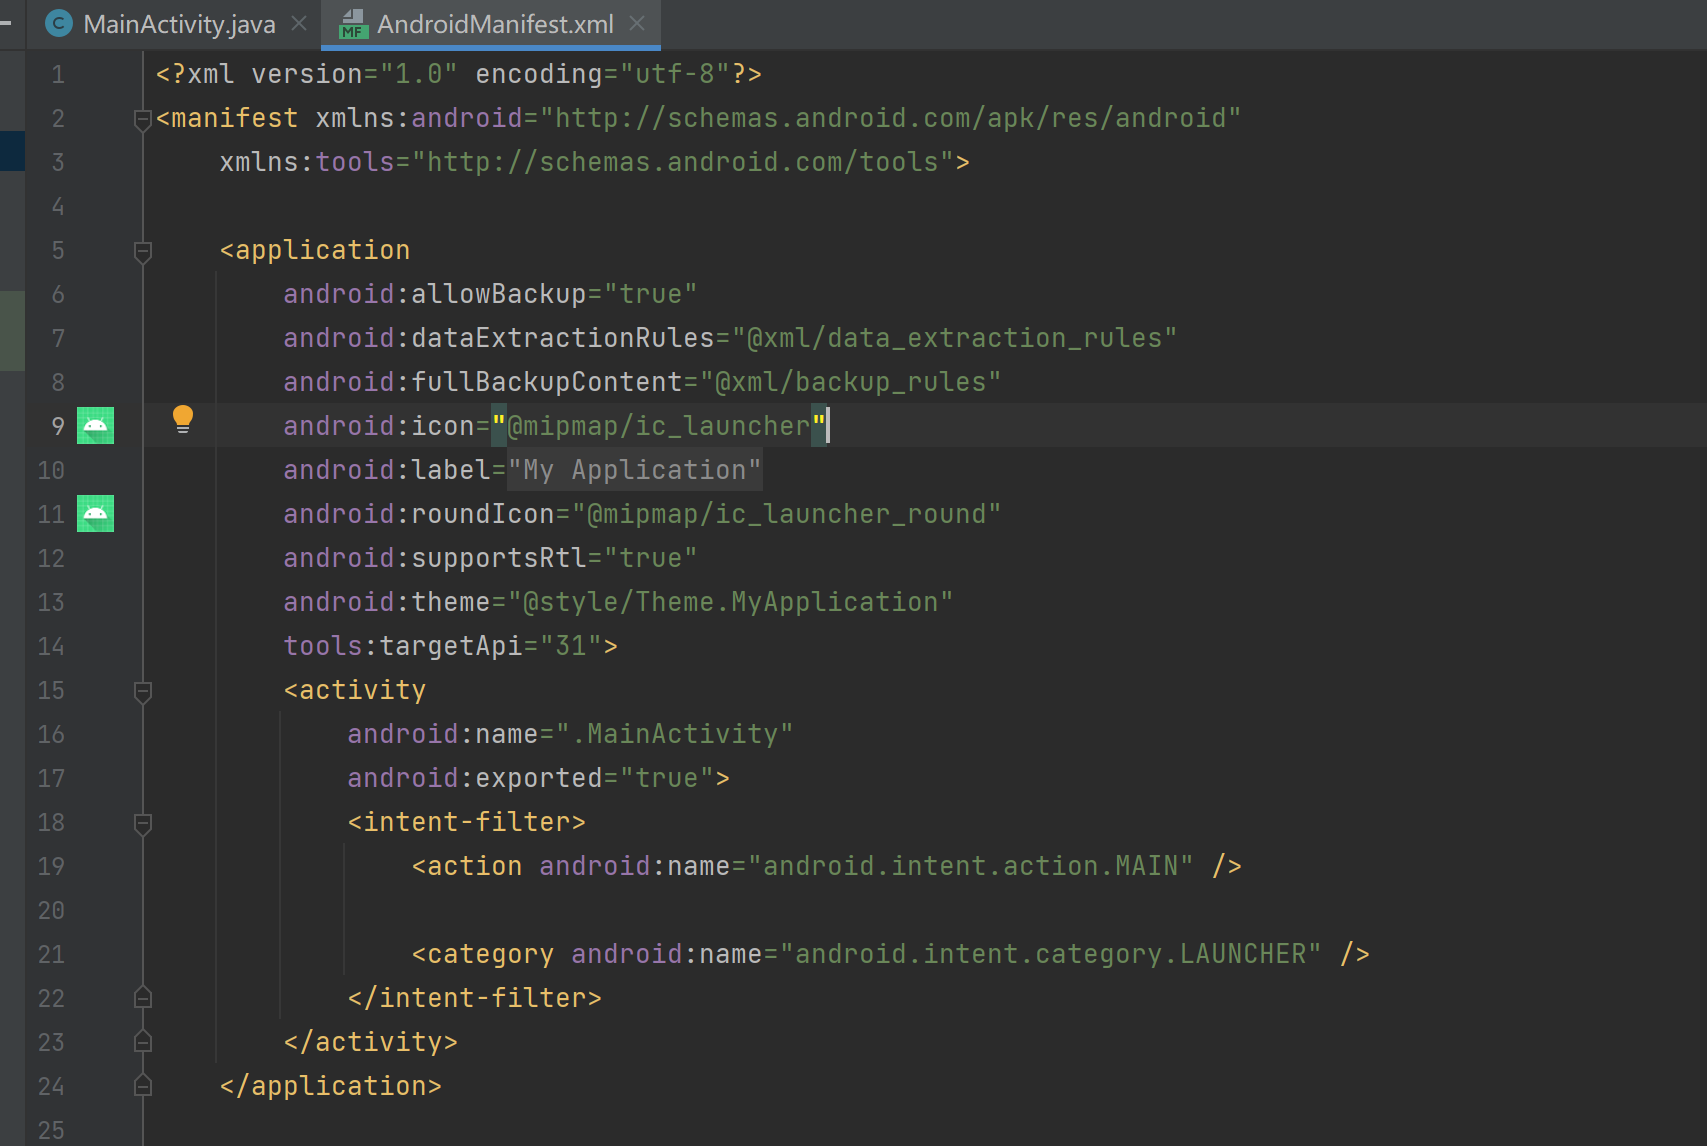The width and height of the screenshot is (1707, 1146).
Task: Collapse the activity tag fold at line 15
Action: pos(143,692)
